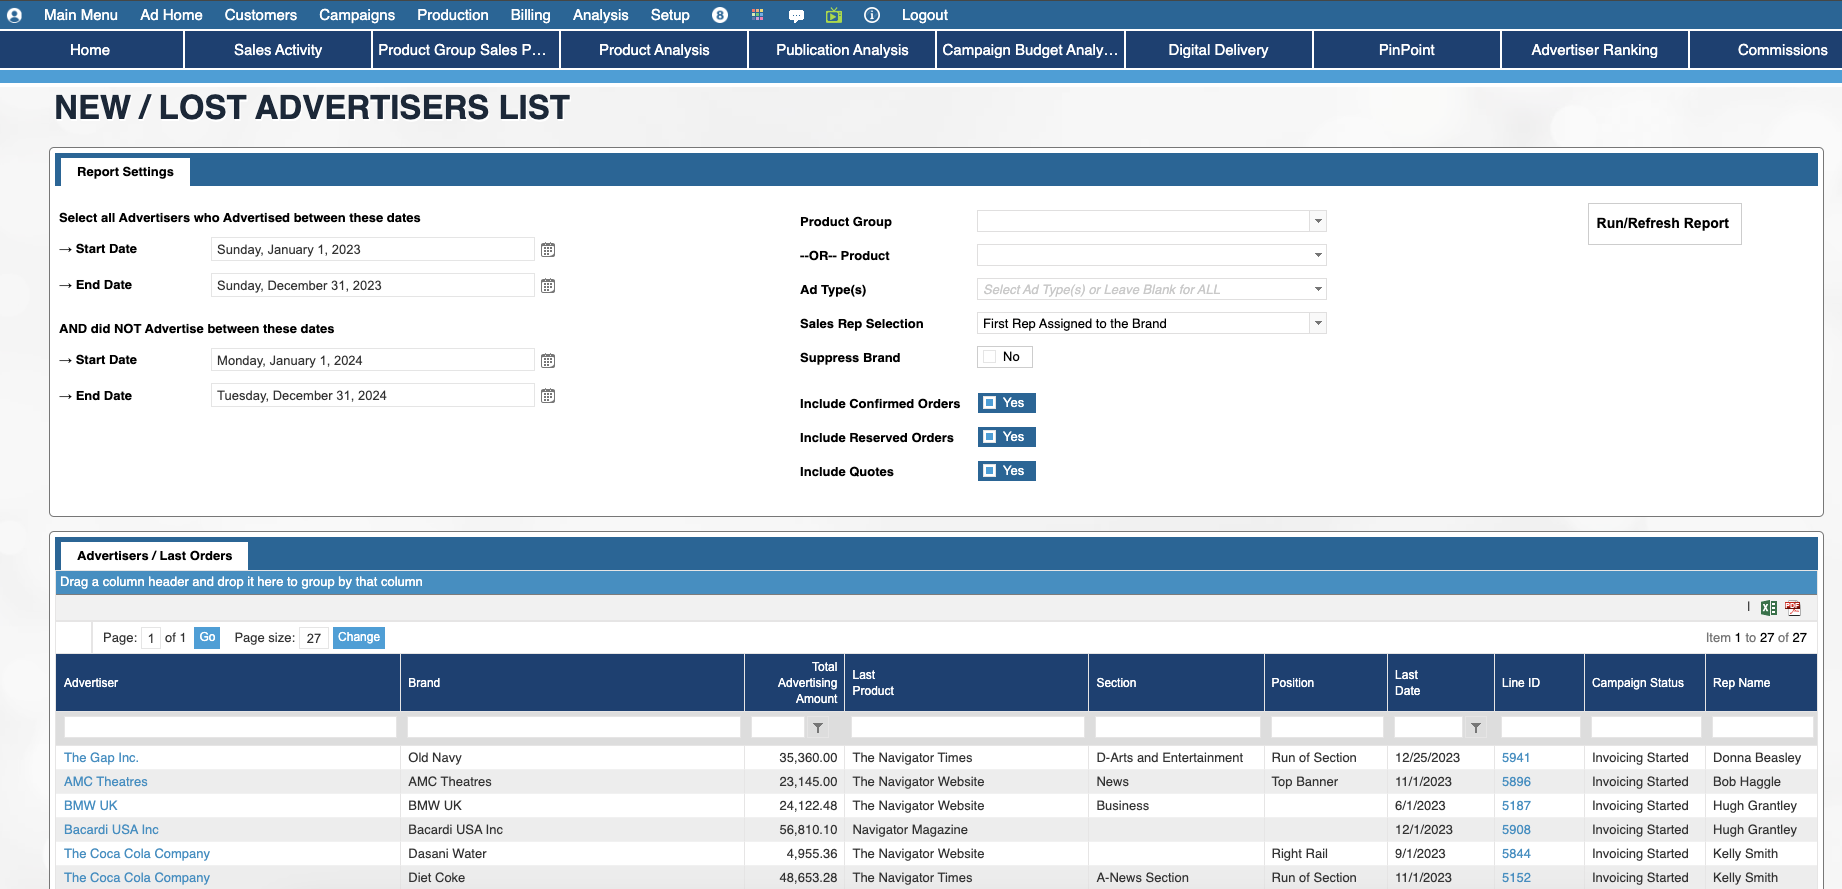Click the Total Advertising Amount filter icon
Viewport: 1842px width, 889px height.
pos(818,728)
